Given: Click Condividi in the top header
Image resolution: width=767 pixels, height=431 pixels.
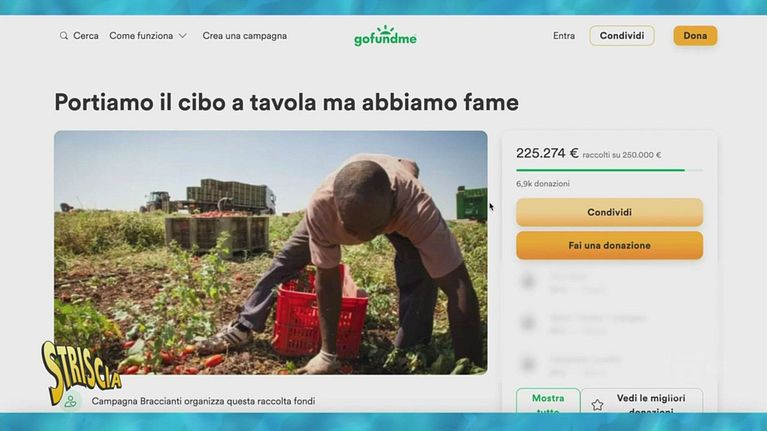Looking at the screenshot, I should 622,36.
